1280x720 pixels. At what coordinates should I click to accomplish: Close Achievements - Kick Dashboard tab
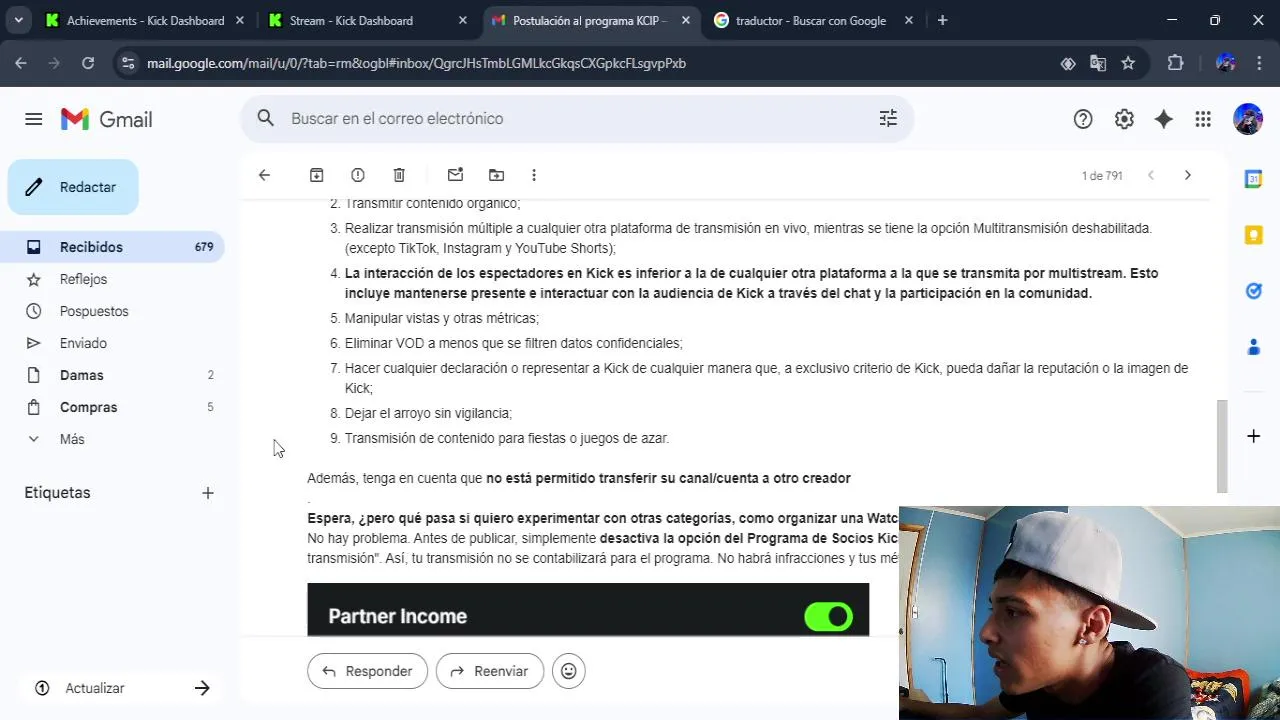[238, 20]
